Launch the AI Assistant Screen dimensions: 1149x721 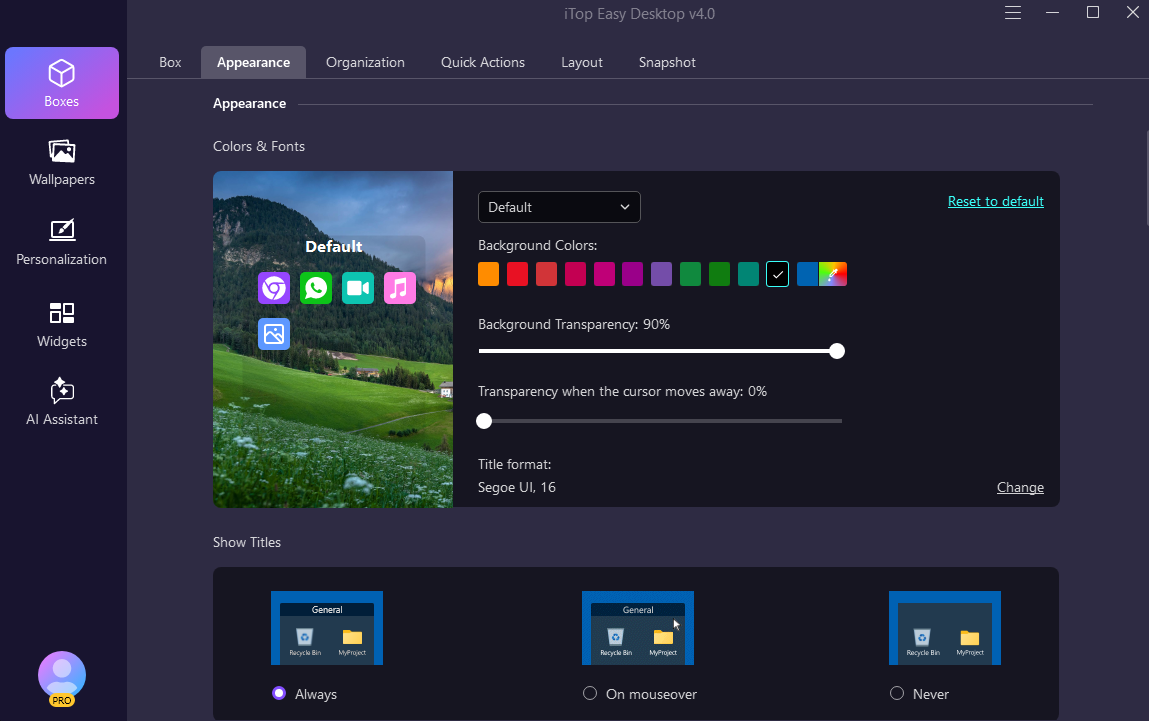pyautogui.click(x=62, y=402)
